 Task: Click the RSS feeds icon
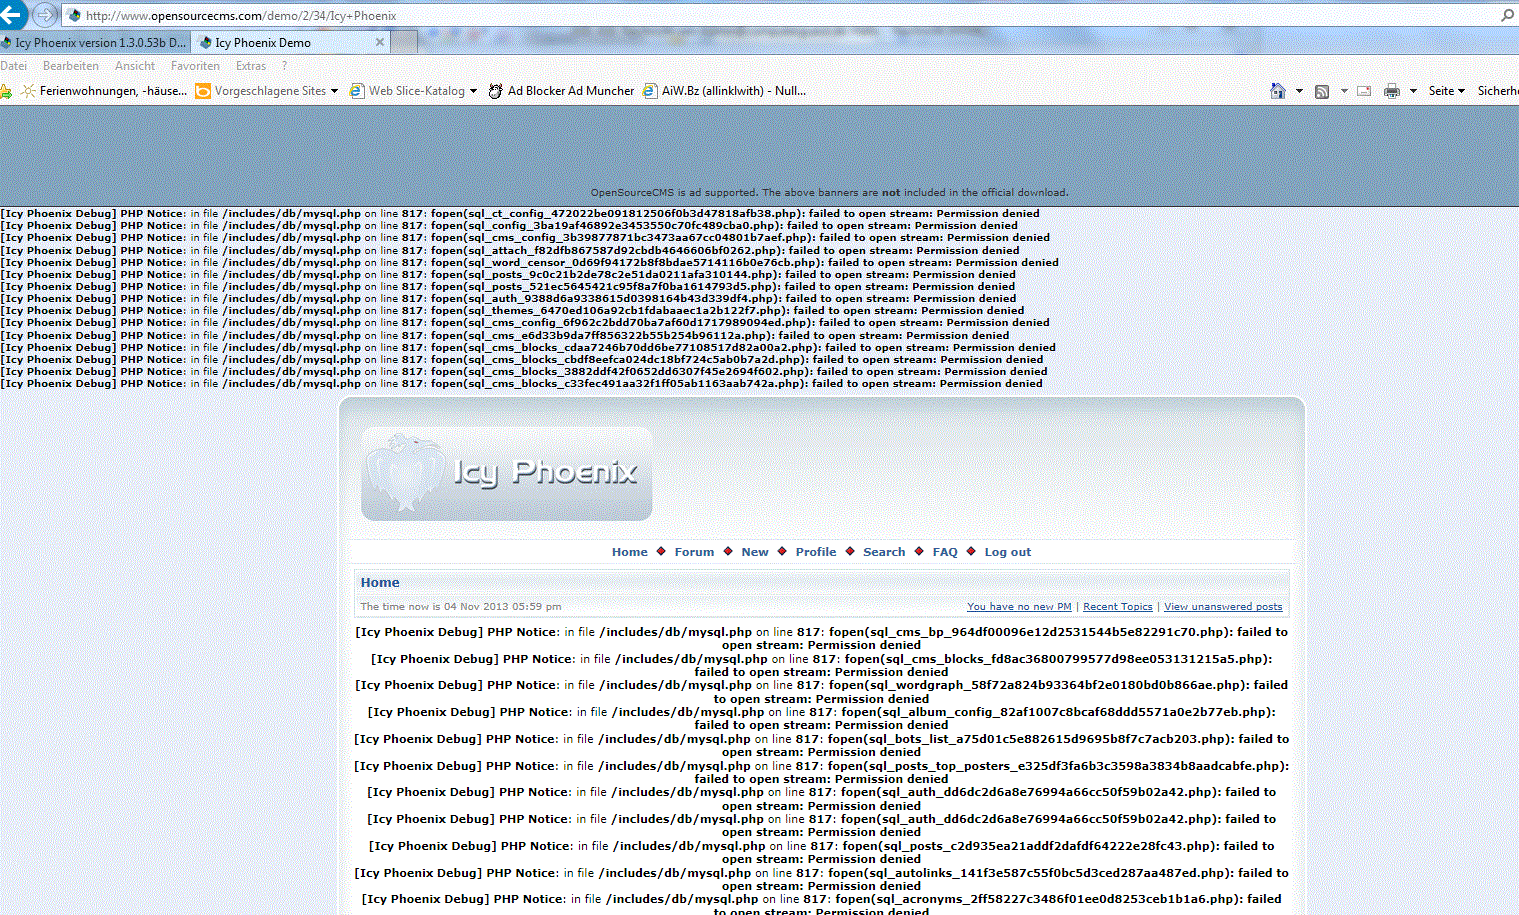tap(1322, 91)
